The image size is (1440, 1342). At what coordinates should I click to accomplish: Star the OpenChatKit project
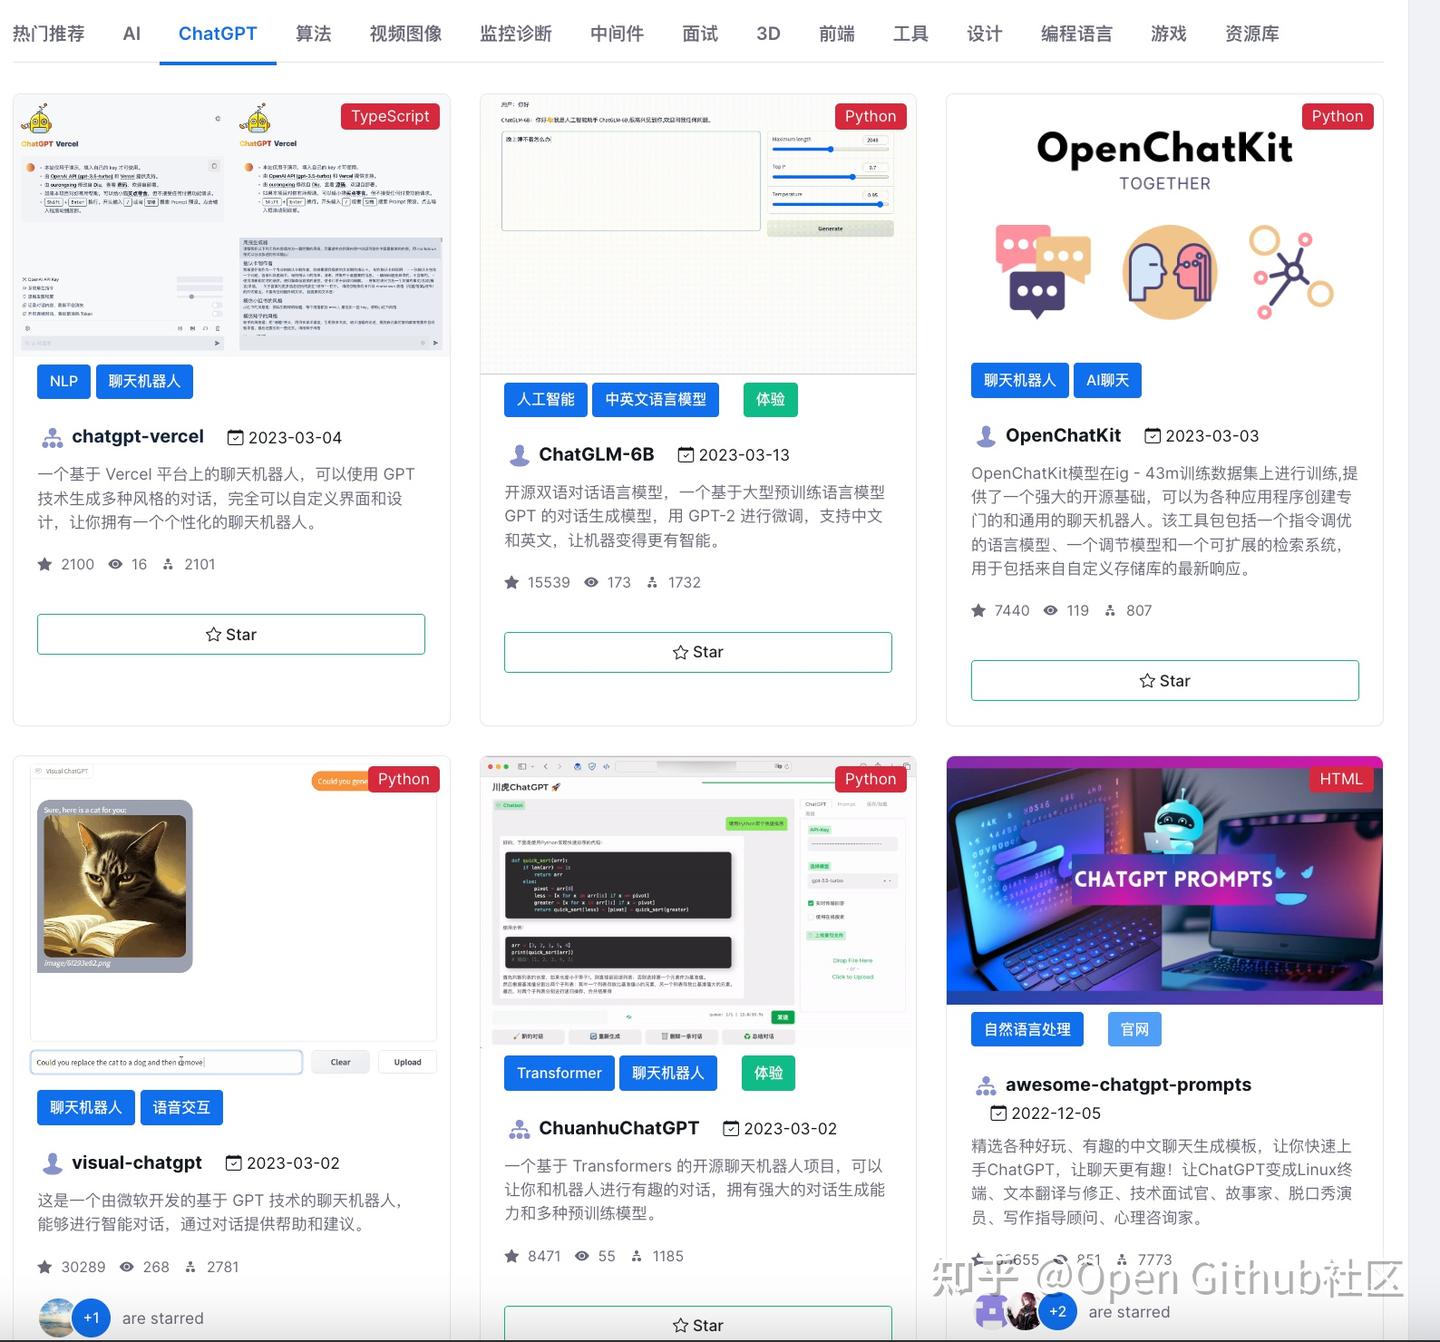coord(1164,680)
